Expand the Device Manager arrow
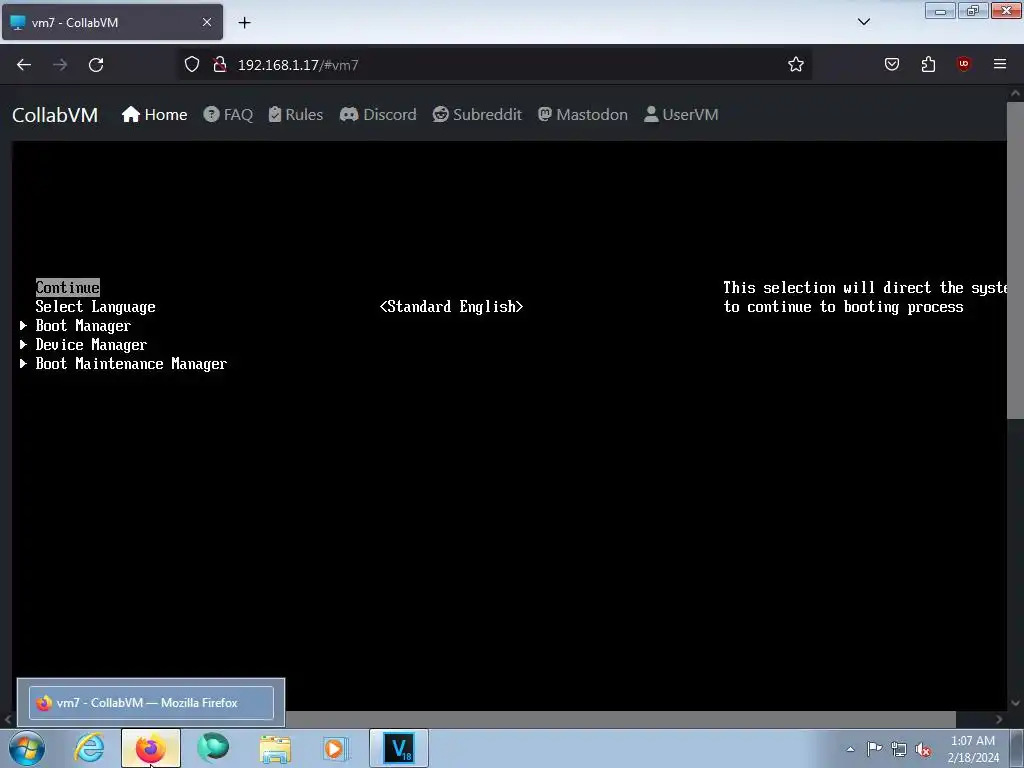Screen dimensions: 1024x768 (x=24, y=344)
